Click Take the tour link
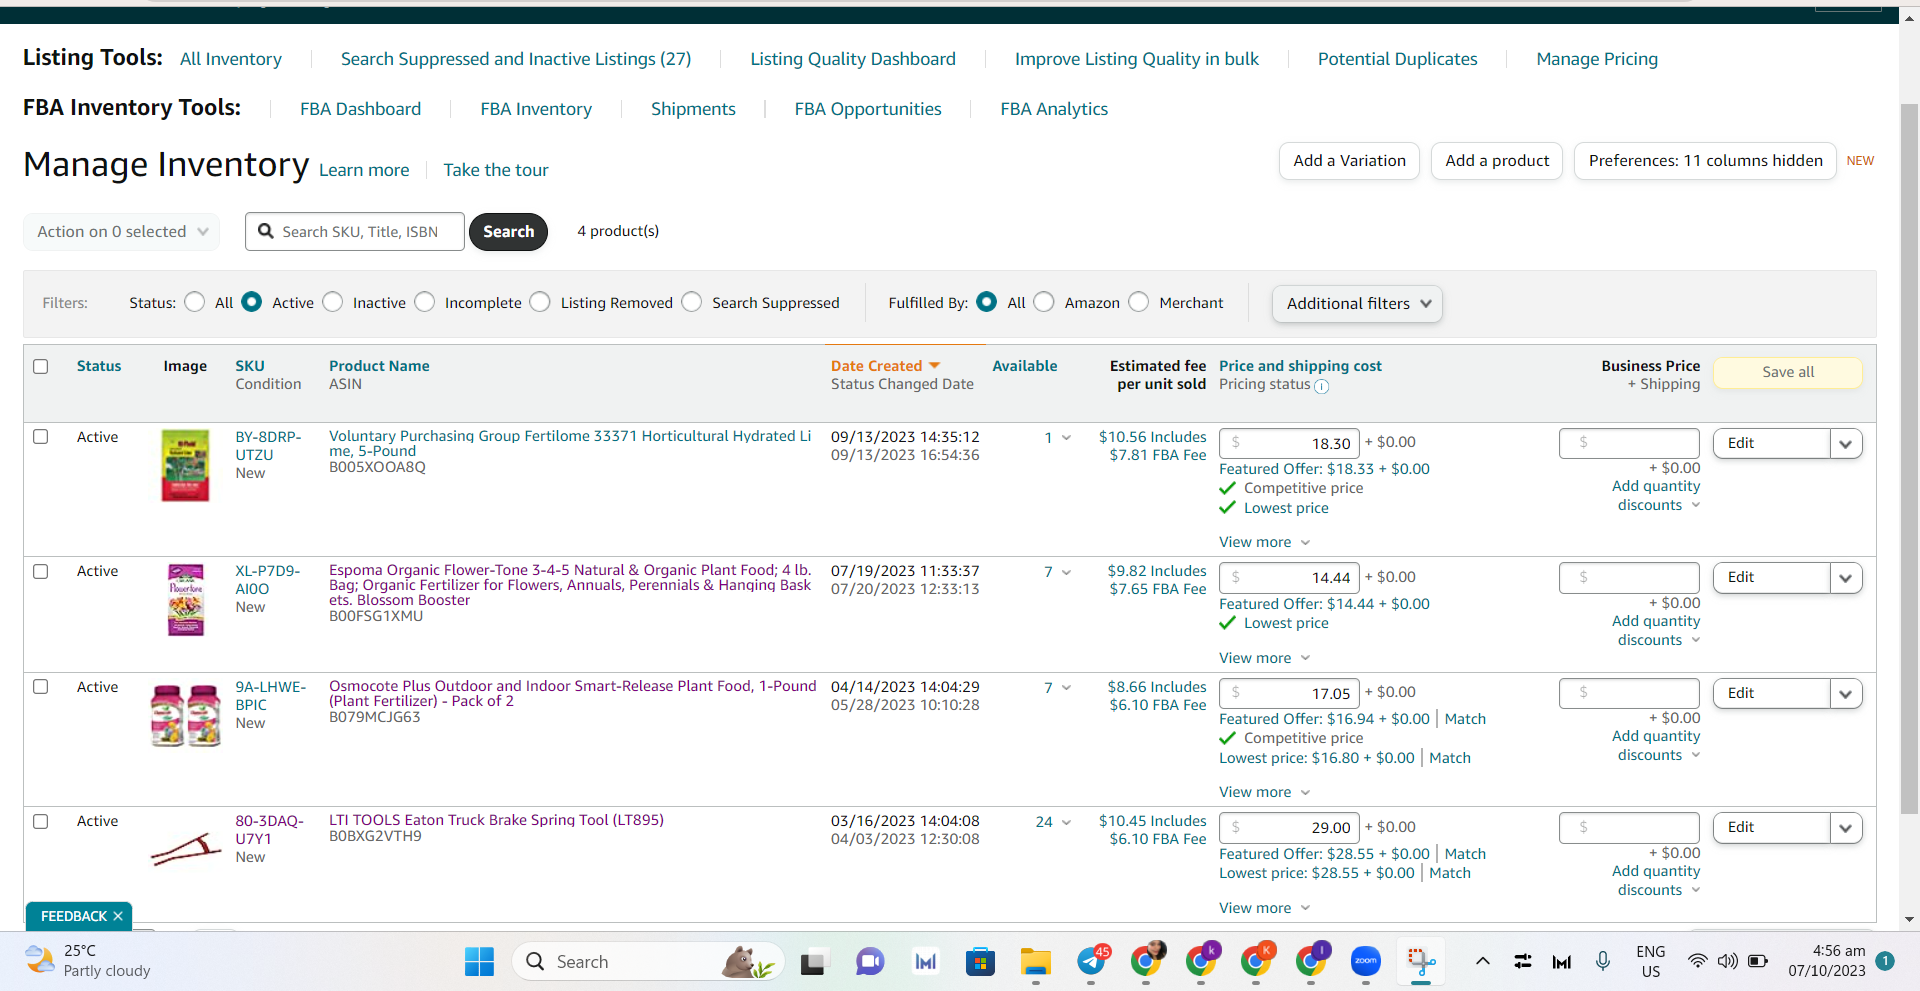Screen dimensions: 1920x991 pos(496,170)
